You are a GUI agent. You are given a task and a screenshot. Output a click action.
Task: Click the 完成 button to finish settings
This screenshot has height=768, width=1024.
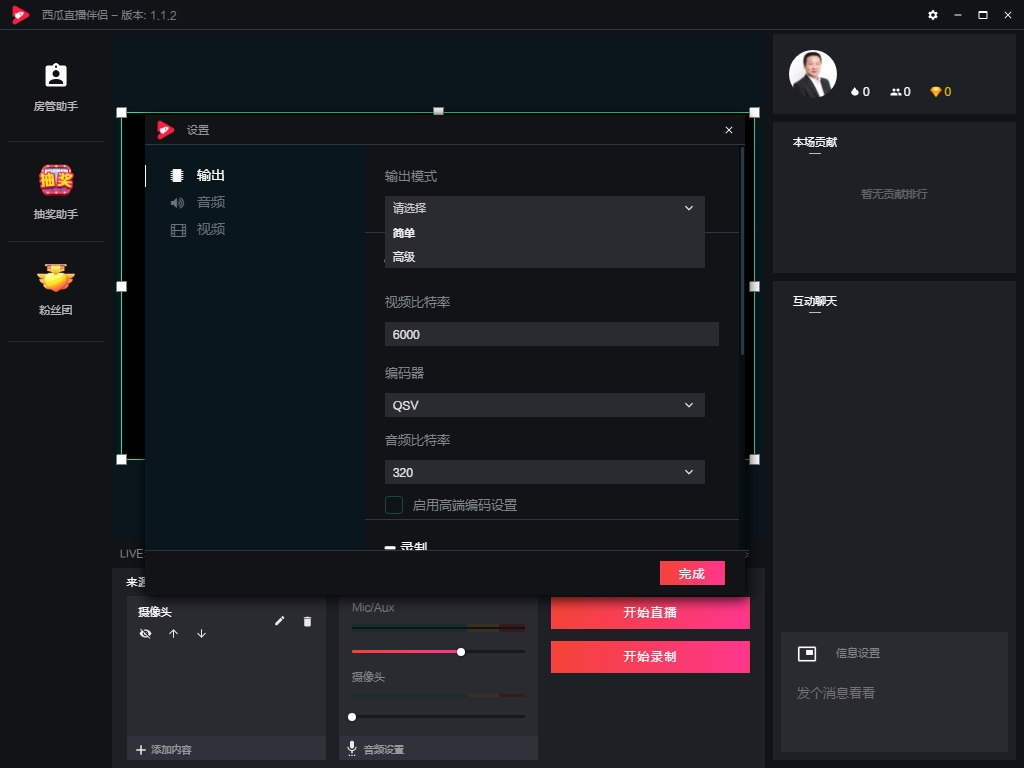tap(692, 573)
